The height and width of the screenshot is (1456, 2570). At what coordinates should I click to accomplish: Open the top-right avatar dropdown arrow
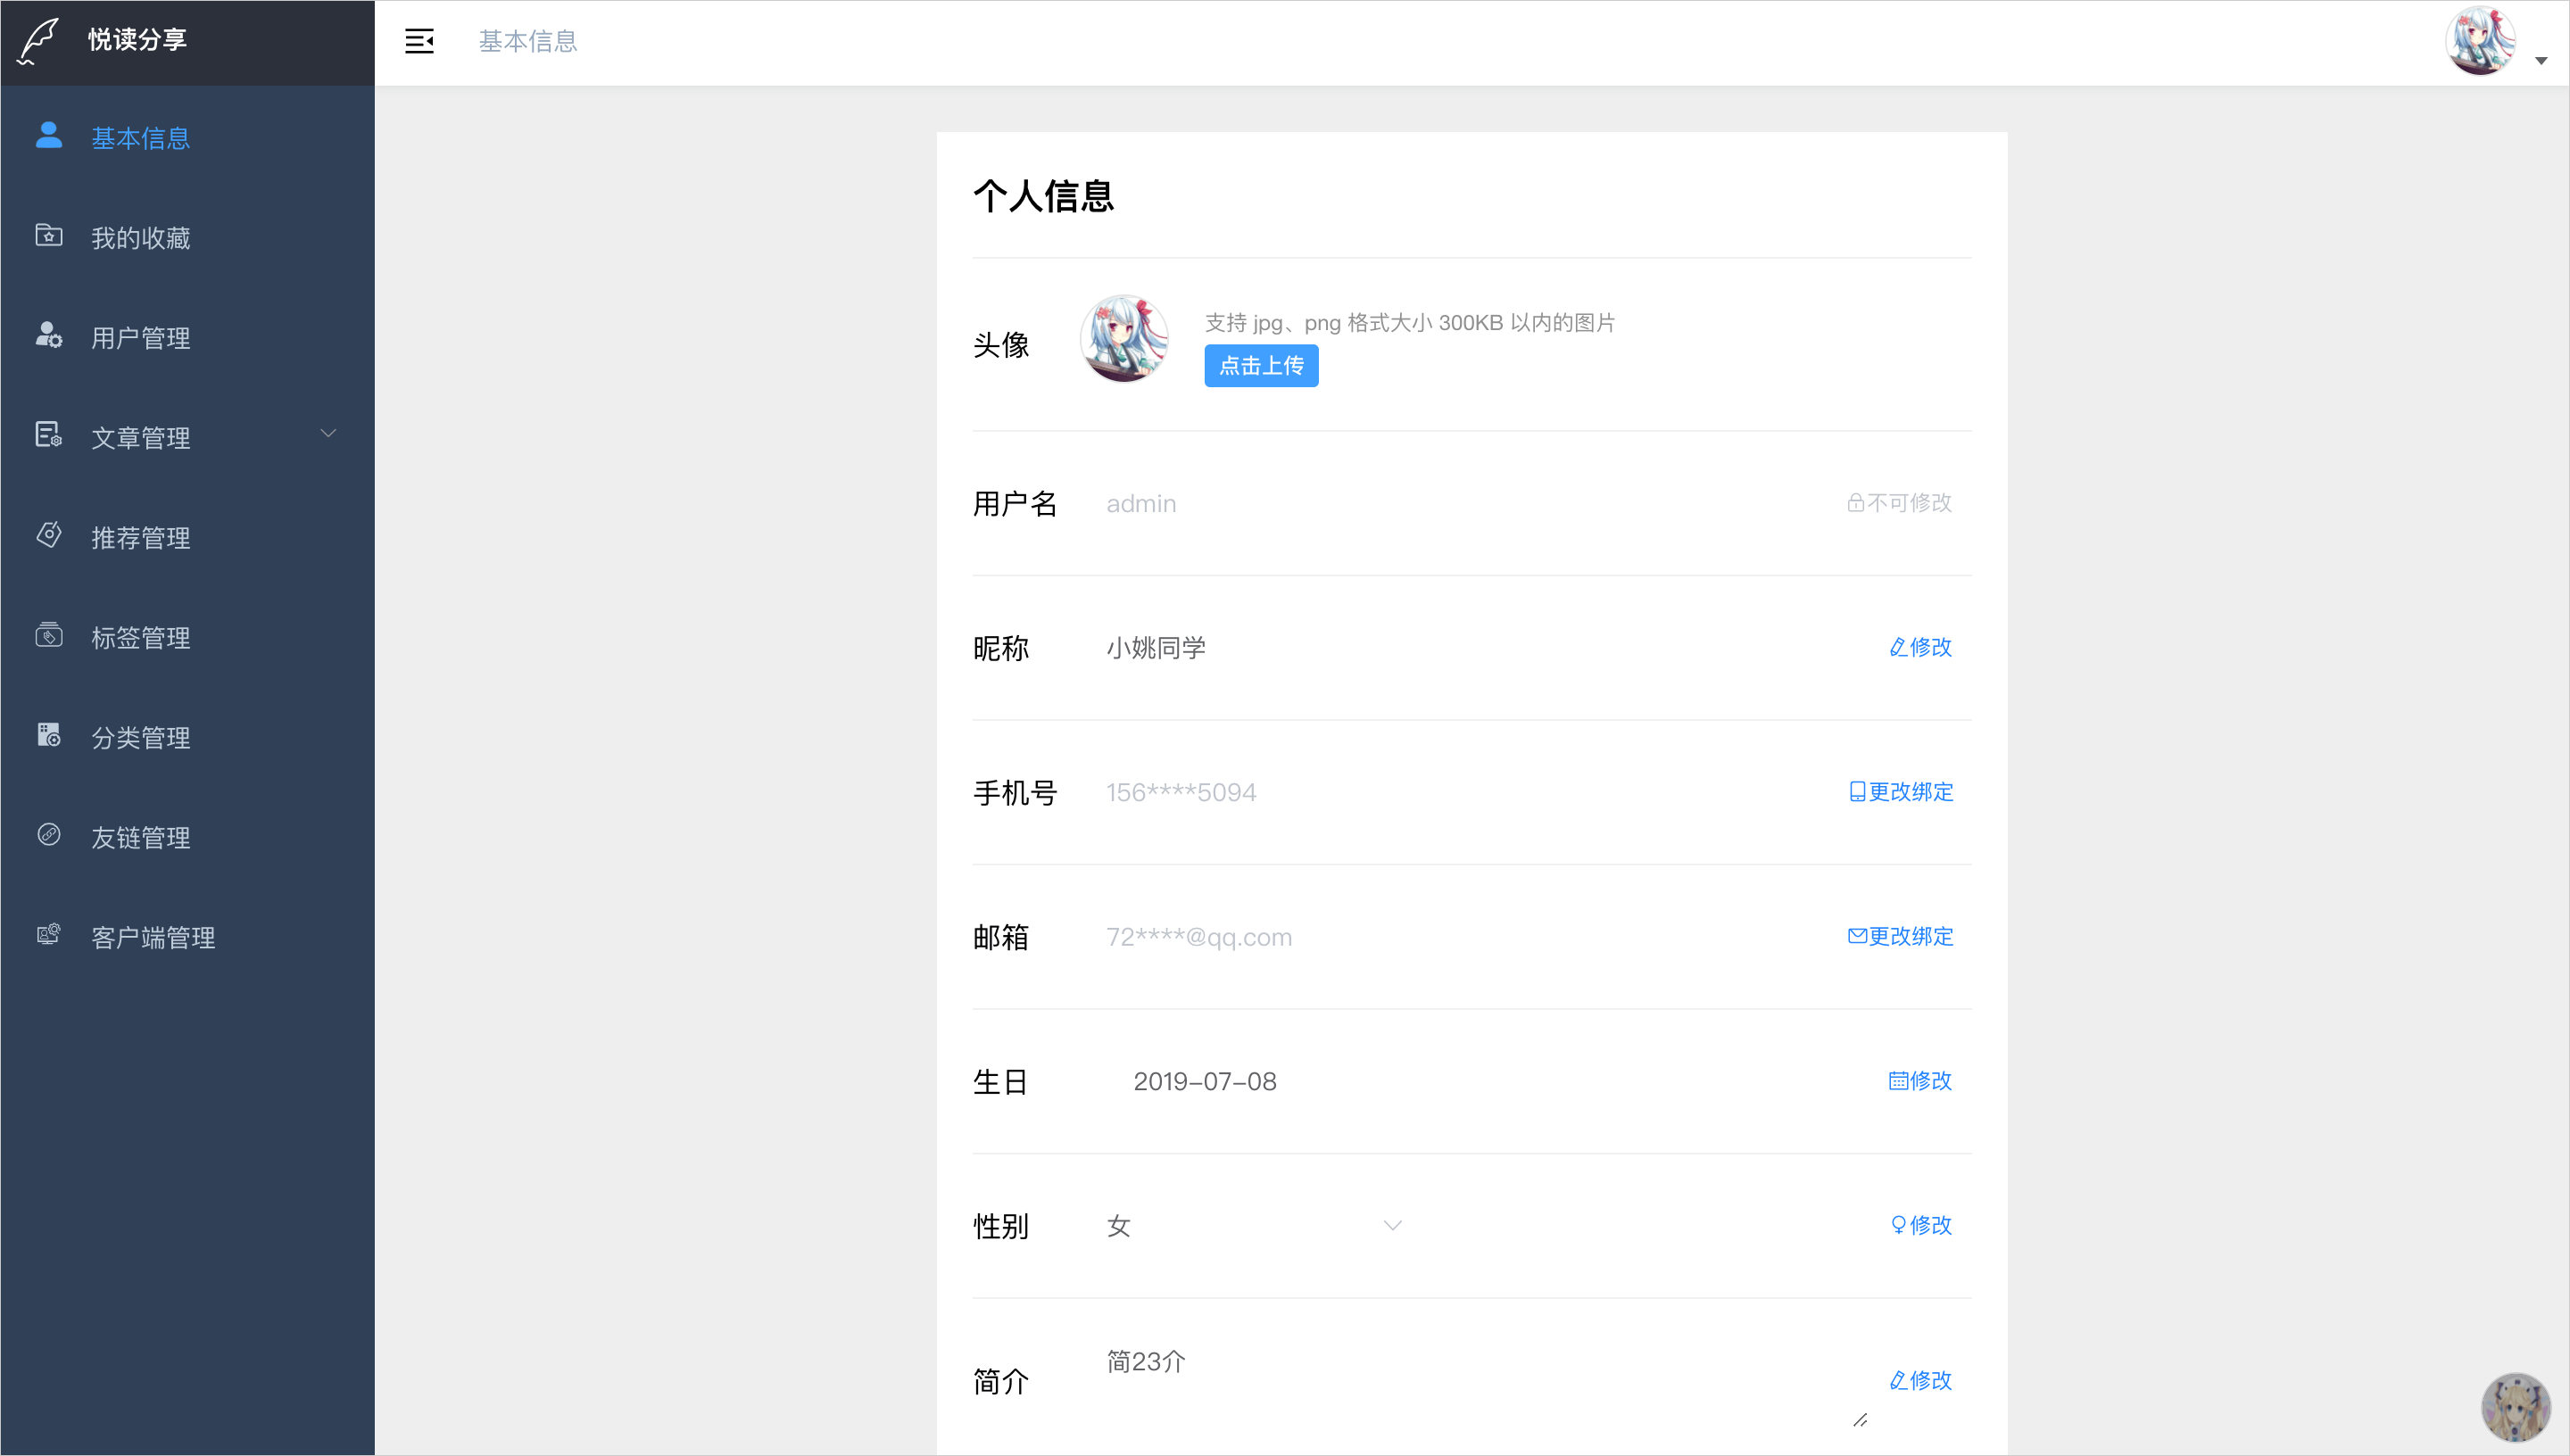coord(2541,61)
